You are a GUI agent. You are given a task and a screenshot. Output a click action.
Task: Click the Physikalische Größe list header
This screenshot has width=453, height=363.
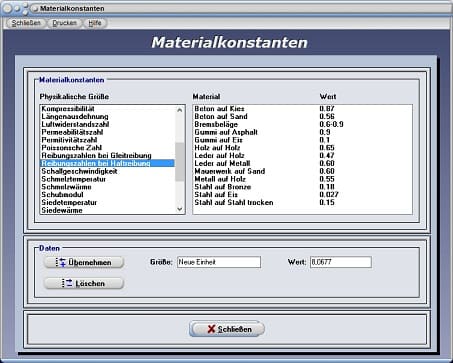pos(74,97)
